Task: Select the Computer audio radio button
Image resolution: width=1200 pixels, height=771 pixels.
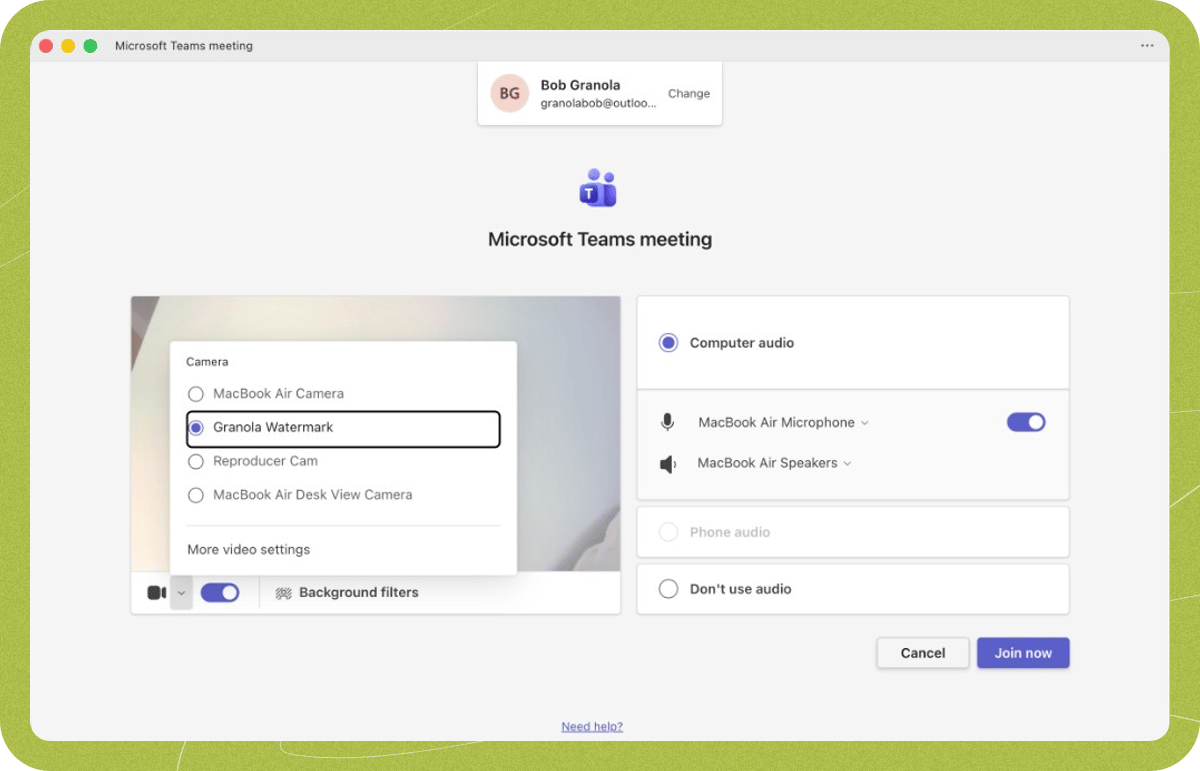Action: 668,343
